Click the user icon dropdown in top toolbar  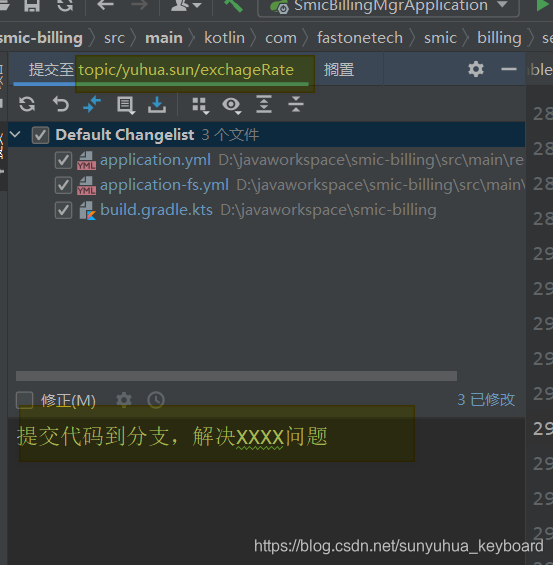186,5
